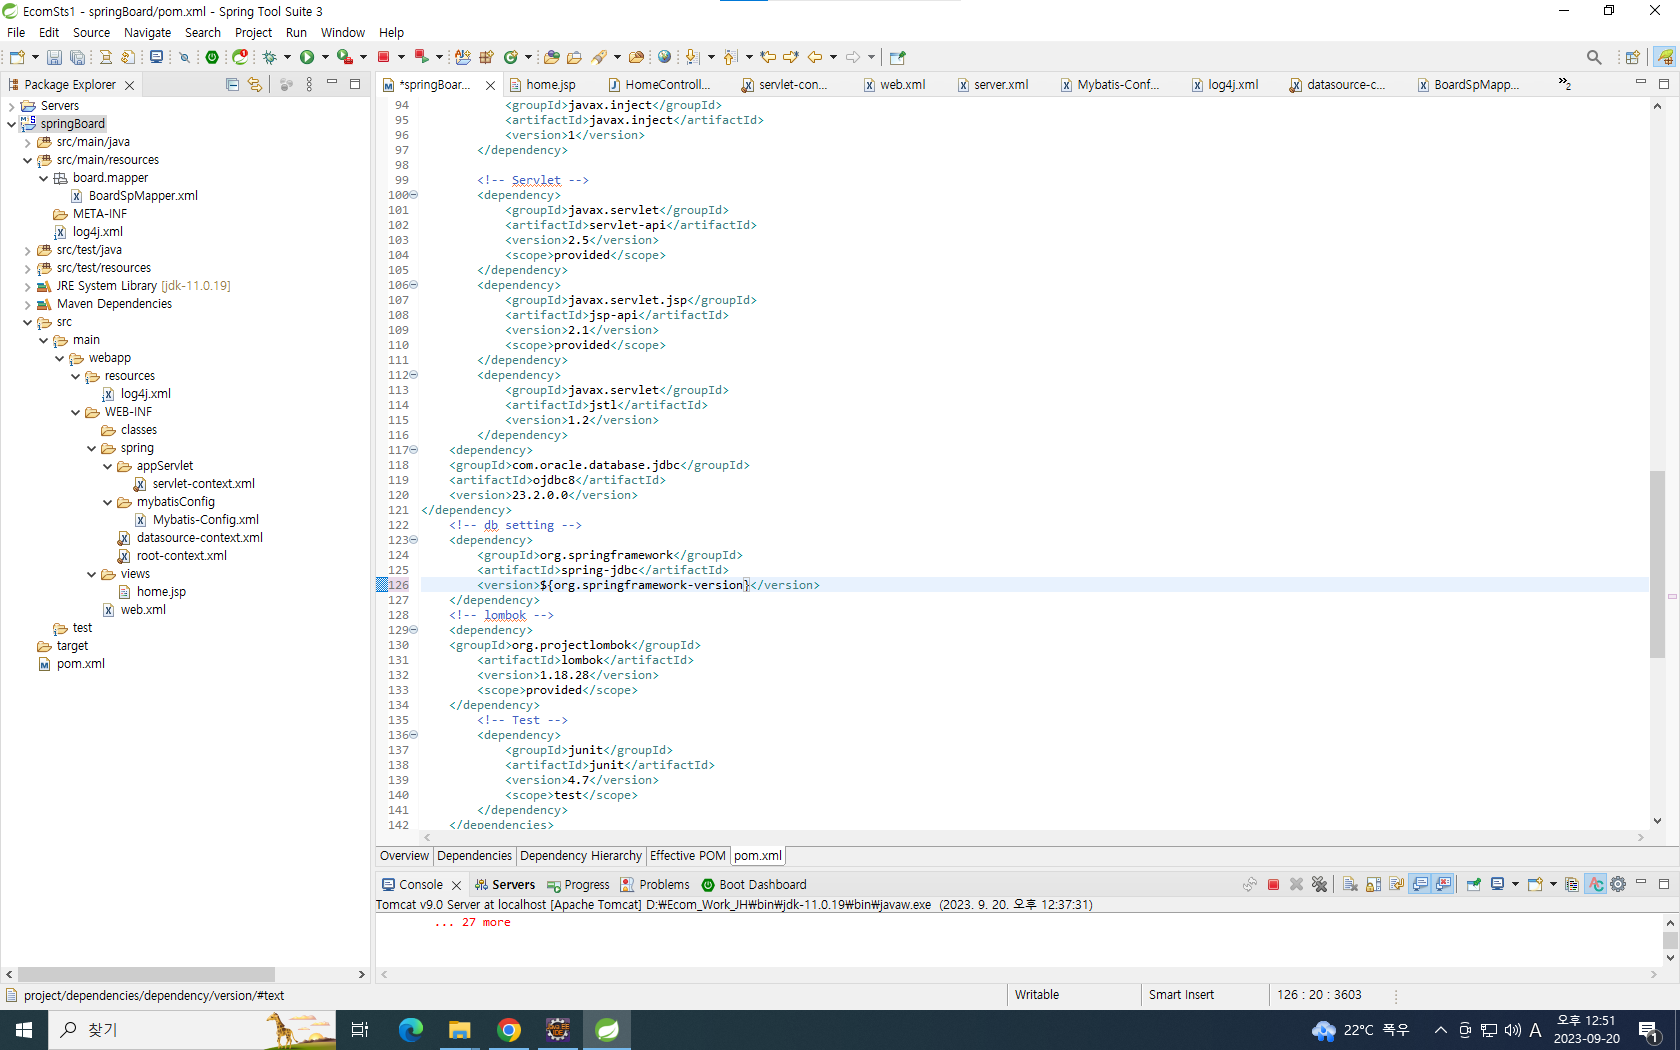Viewport: 1680px width, 1050px height.
Task: Expand the Servers project node
Action: [x=12, y=106]
